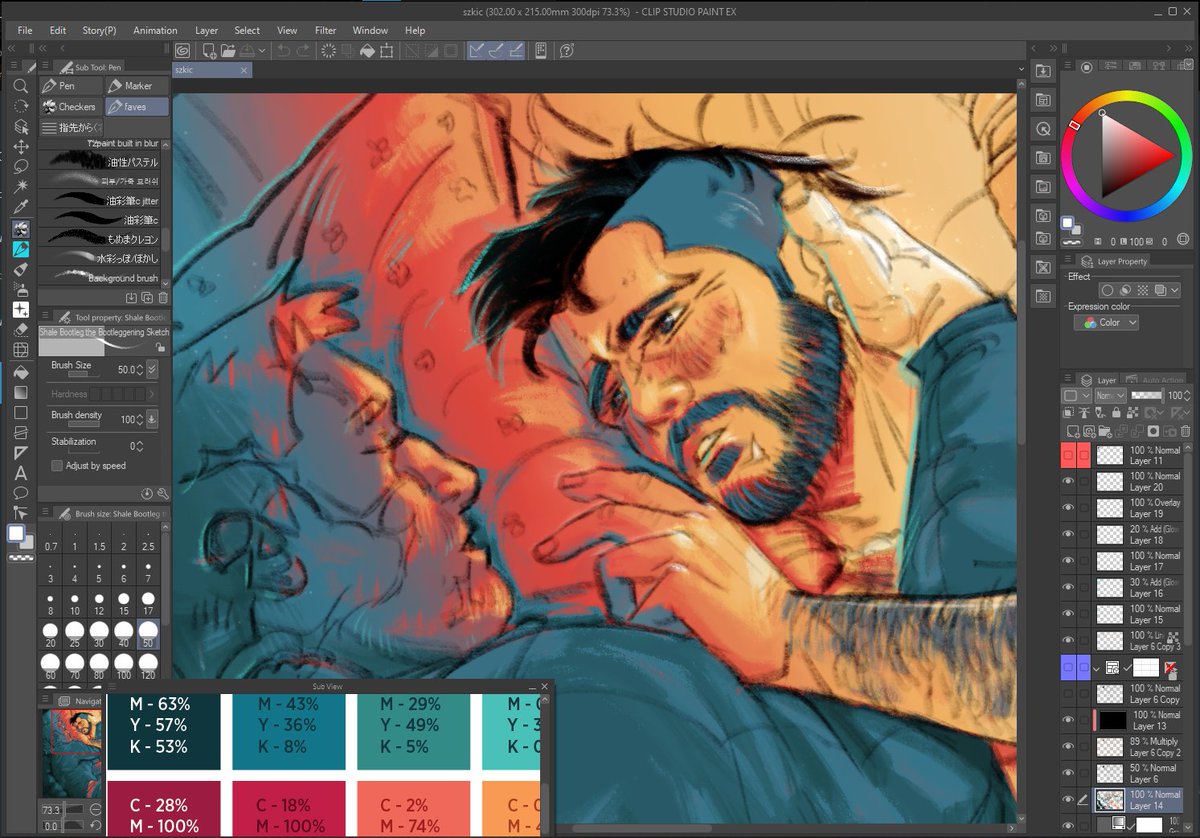Screen dimensions: 1200x838
Task: Select the Eyedropper tool
Action: [x=20, y=207]
